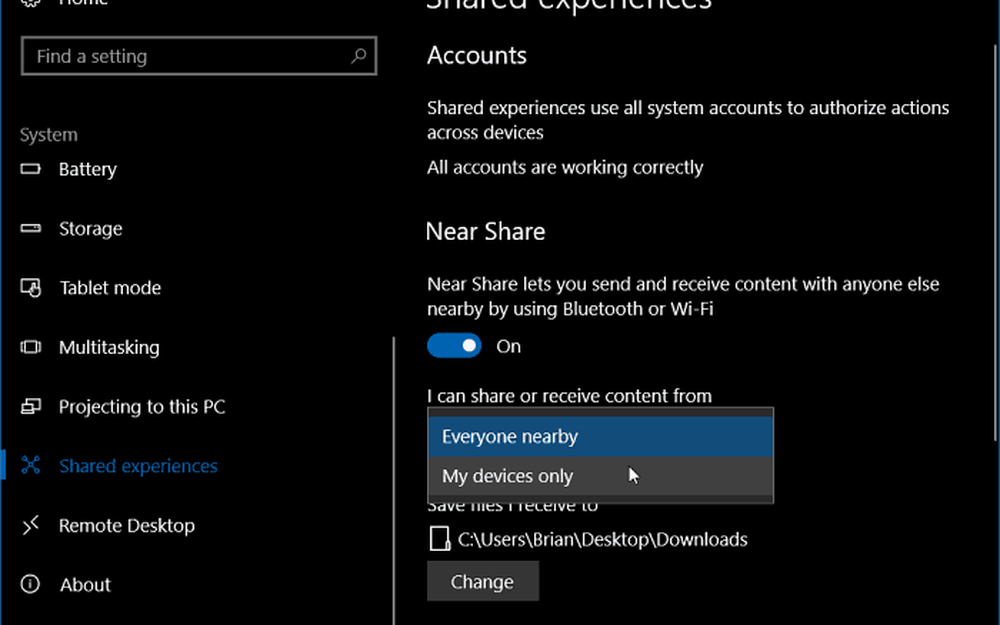The height and width of the screenshot is (625, 1000).
Task: Click the Multitasking icon in the sidebar
Action: (30, 348)
